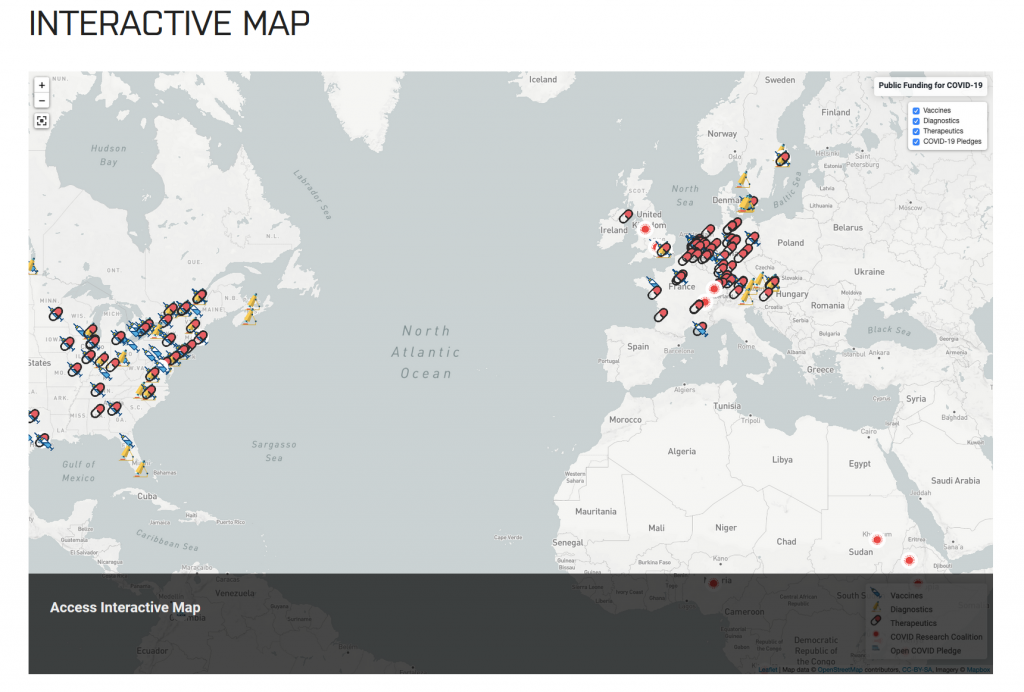The image size is (1024, 692).
Task: Click the Diagnostics microscope legend icon
Action: (876, 608)
